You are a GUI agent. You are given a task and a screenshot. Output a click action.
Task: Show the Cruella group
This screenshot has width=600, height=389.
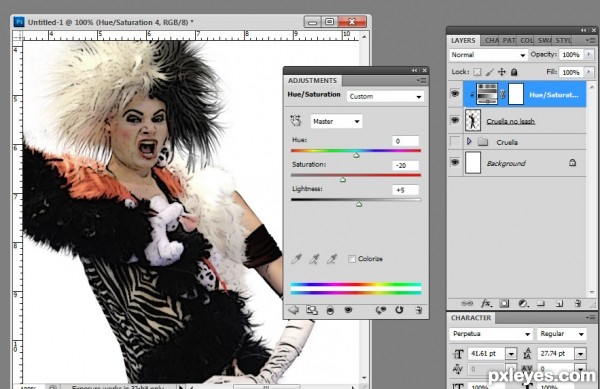455,142
